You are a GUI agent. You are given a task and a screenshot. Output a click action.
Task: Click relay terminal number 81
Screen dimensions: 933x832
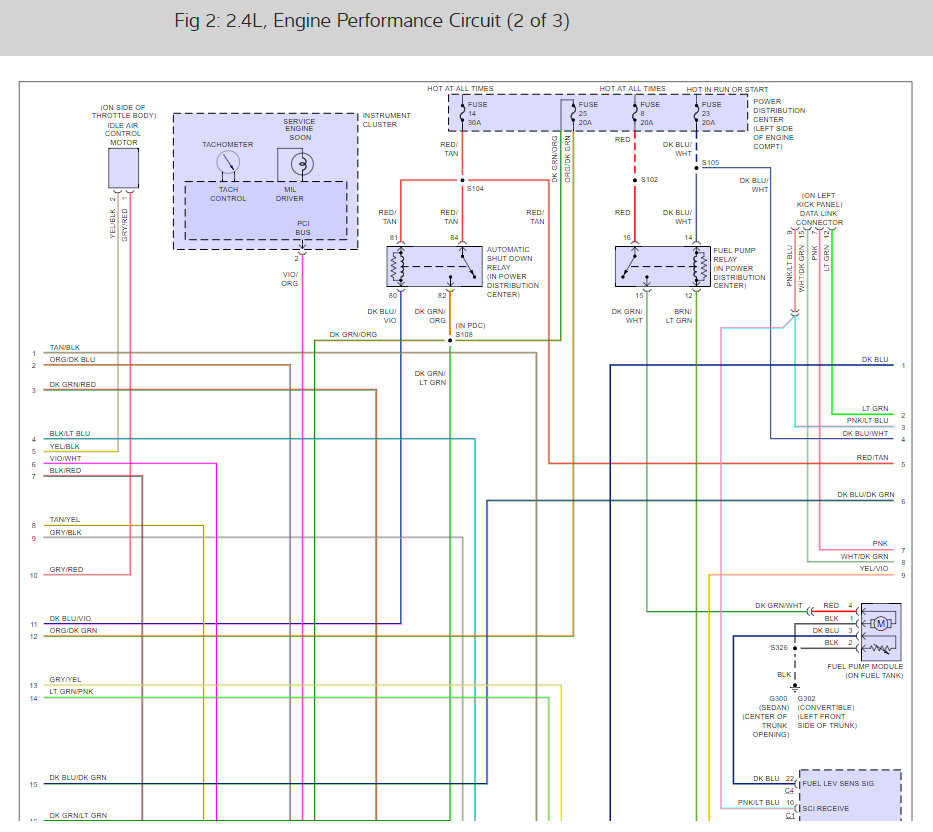[x=393, y=237]
